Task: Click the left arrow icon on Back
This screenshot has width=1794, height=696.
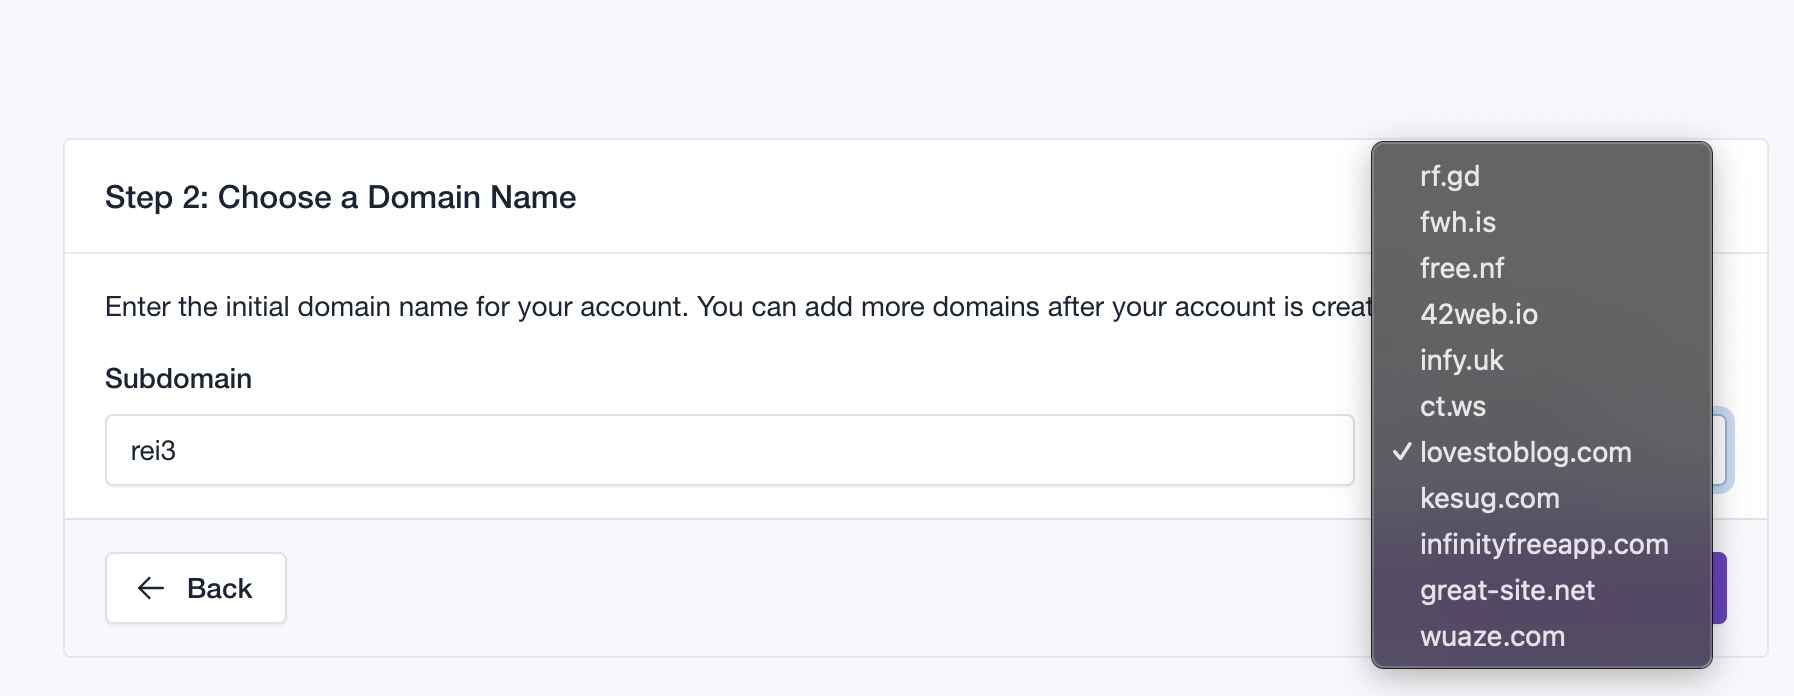Action: (150, 588)
